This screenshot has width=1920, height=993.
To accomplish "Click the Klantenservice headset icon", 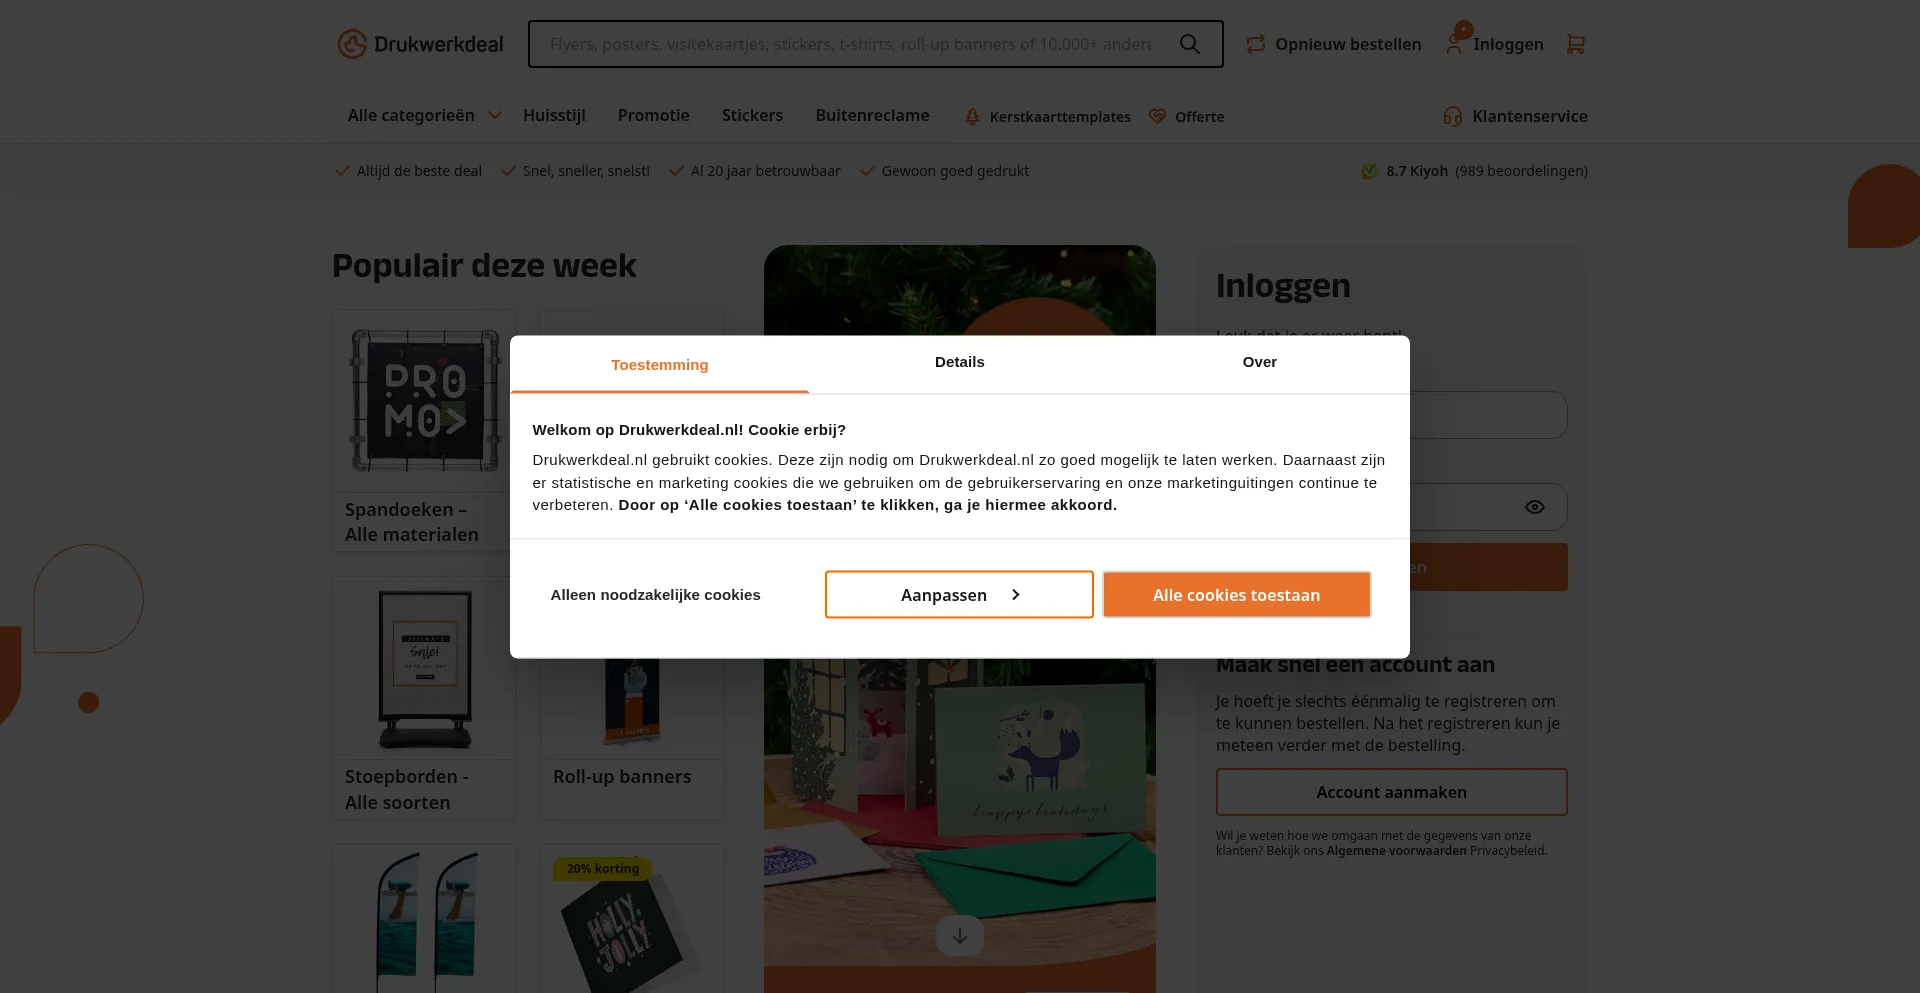I will pos(1453,116).
